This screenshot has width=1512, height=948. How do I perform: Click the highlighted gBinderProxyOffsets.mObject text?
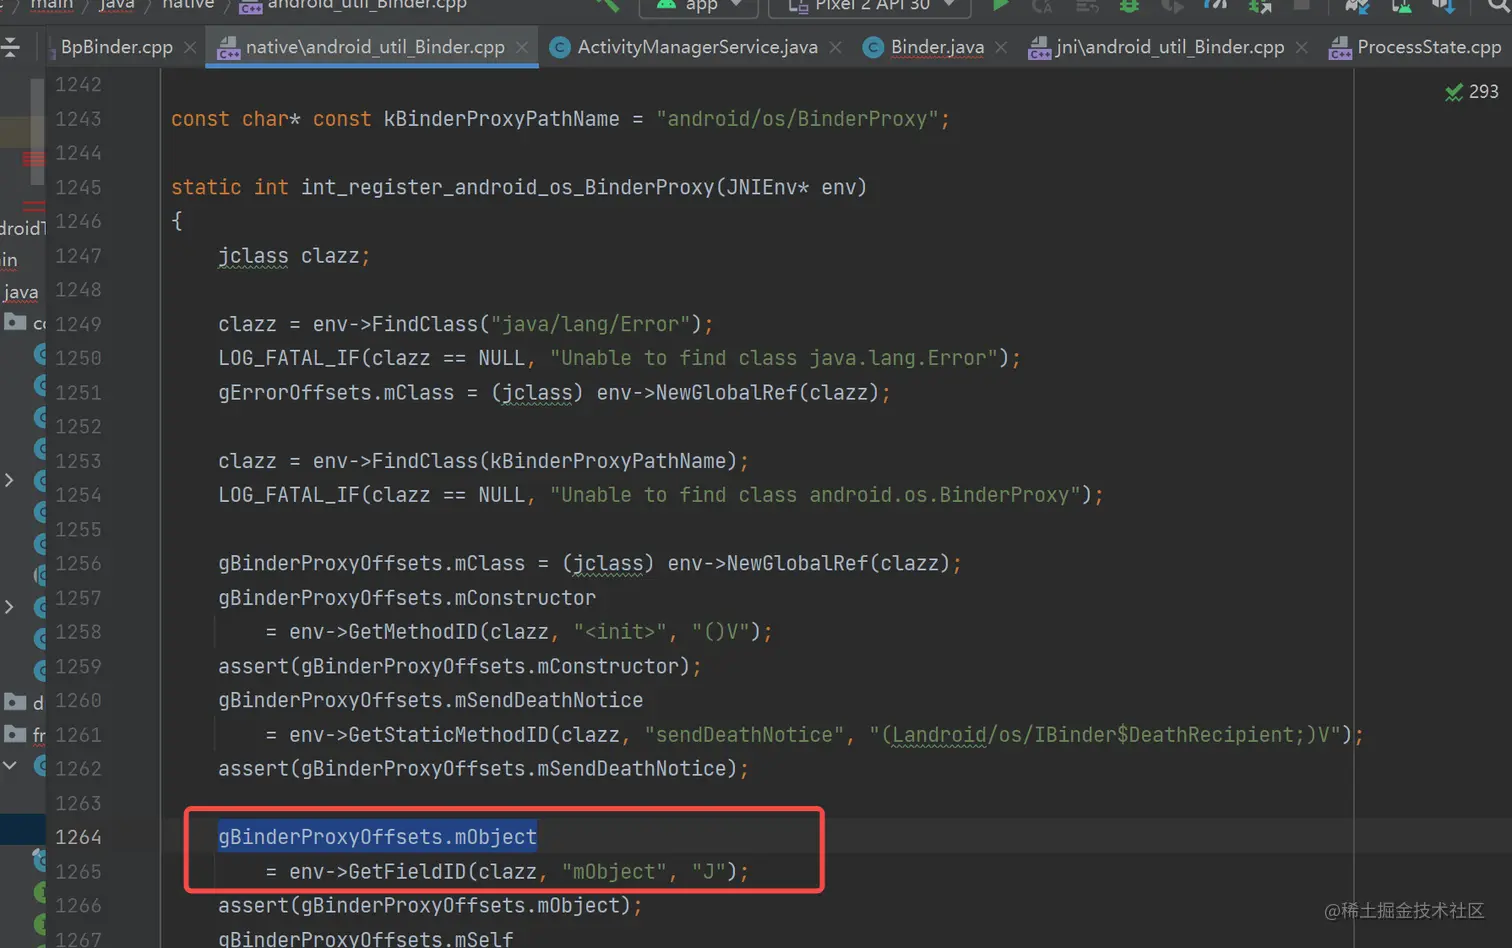pyautogui.click(x=377, y=837)
